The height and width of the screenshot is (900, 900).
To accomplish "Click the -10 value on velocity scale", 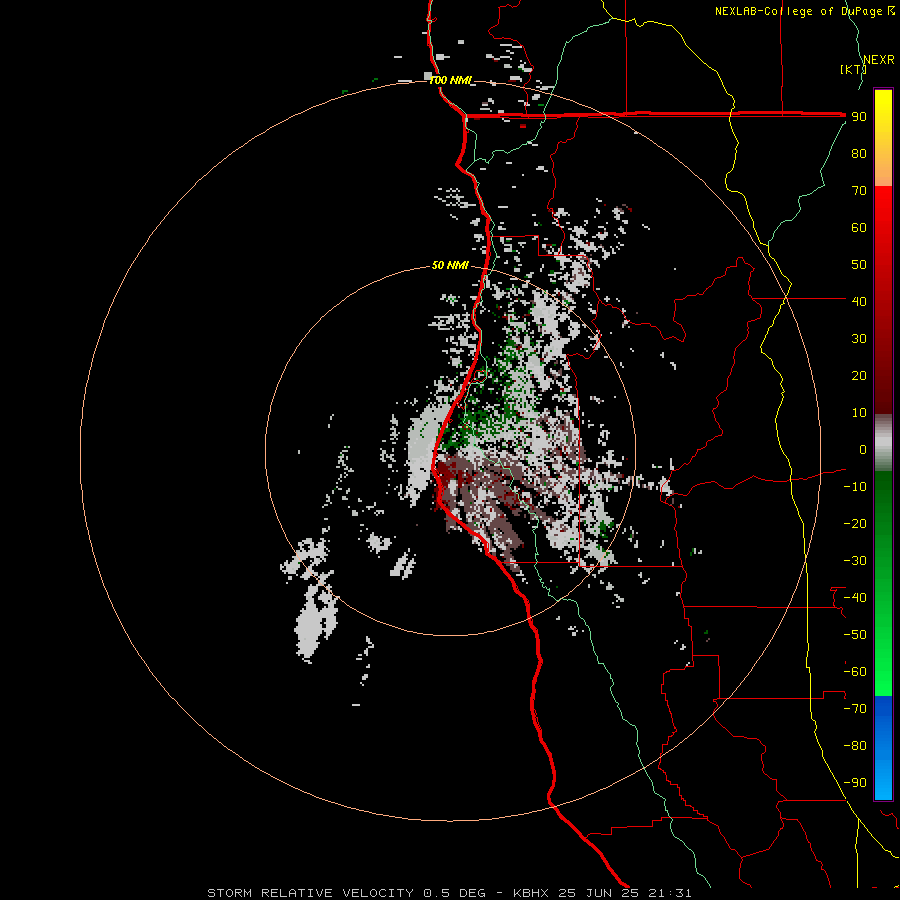I will pyautogui.click(x=855, y=487).
